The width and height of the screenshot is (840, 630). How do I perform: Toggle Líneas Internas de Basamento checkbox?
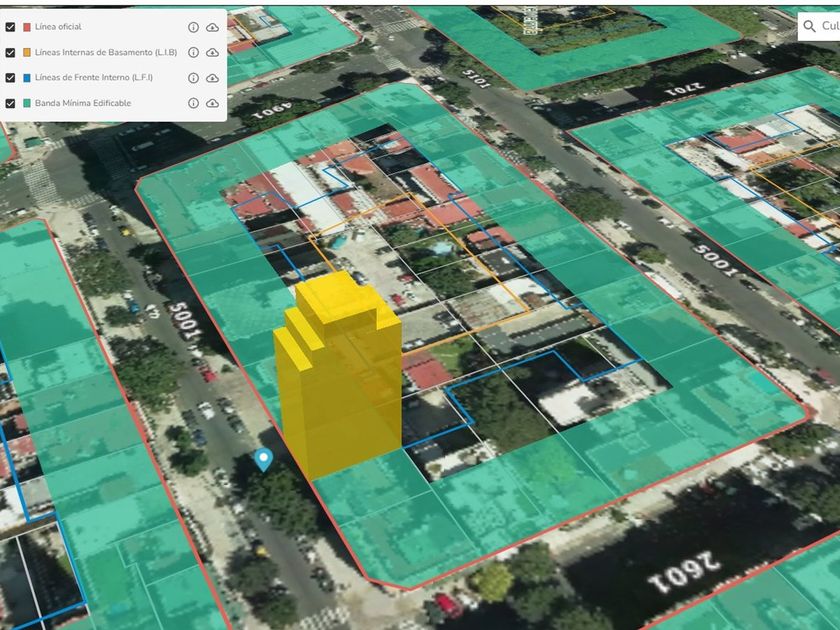point(10,52)
